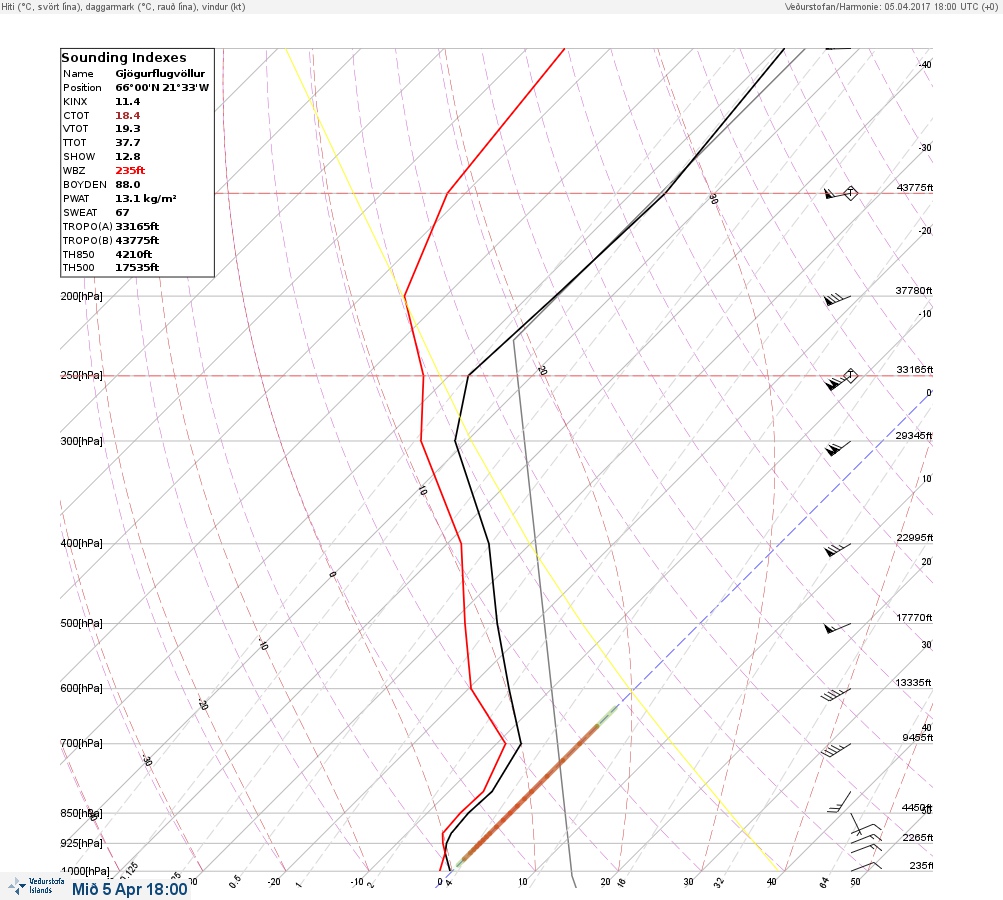Image resolution: width=1003 pixels, height=900 pixels.
Task: Click the 37780ft height label
Action: 913,290
